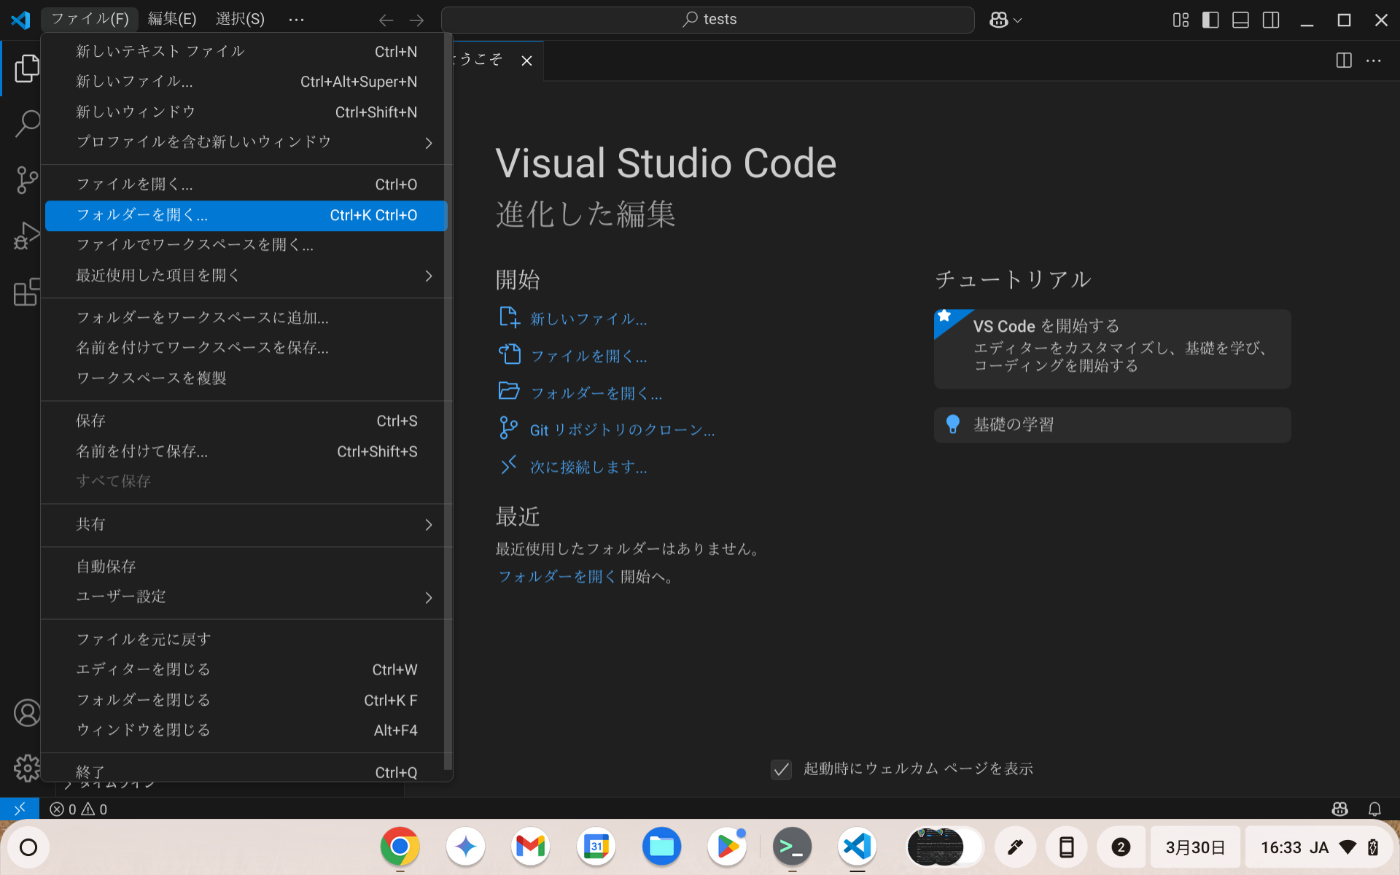Expand プロファイルを含む新しいウィンドウ submenu
This screenshot has width=1400, height=875.
click(x=246, y=142)
